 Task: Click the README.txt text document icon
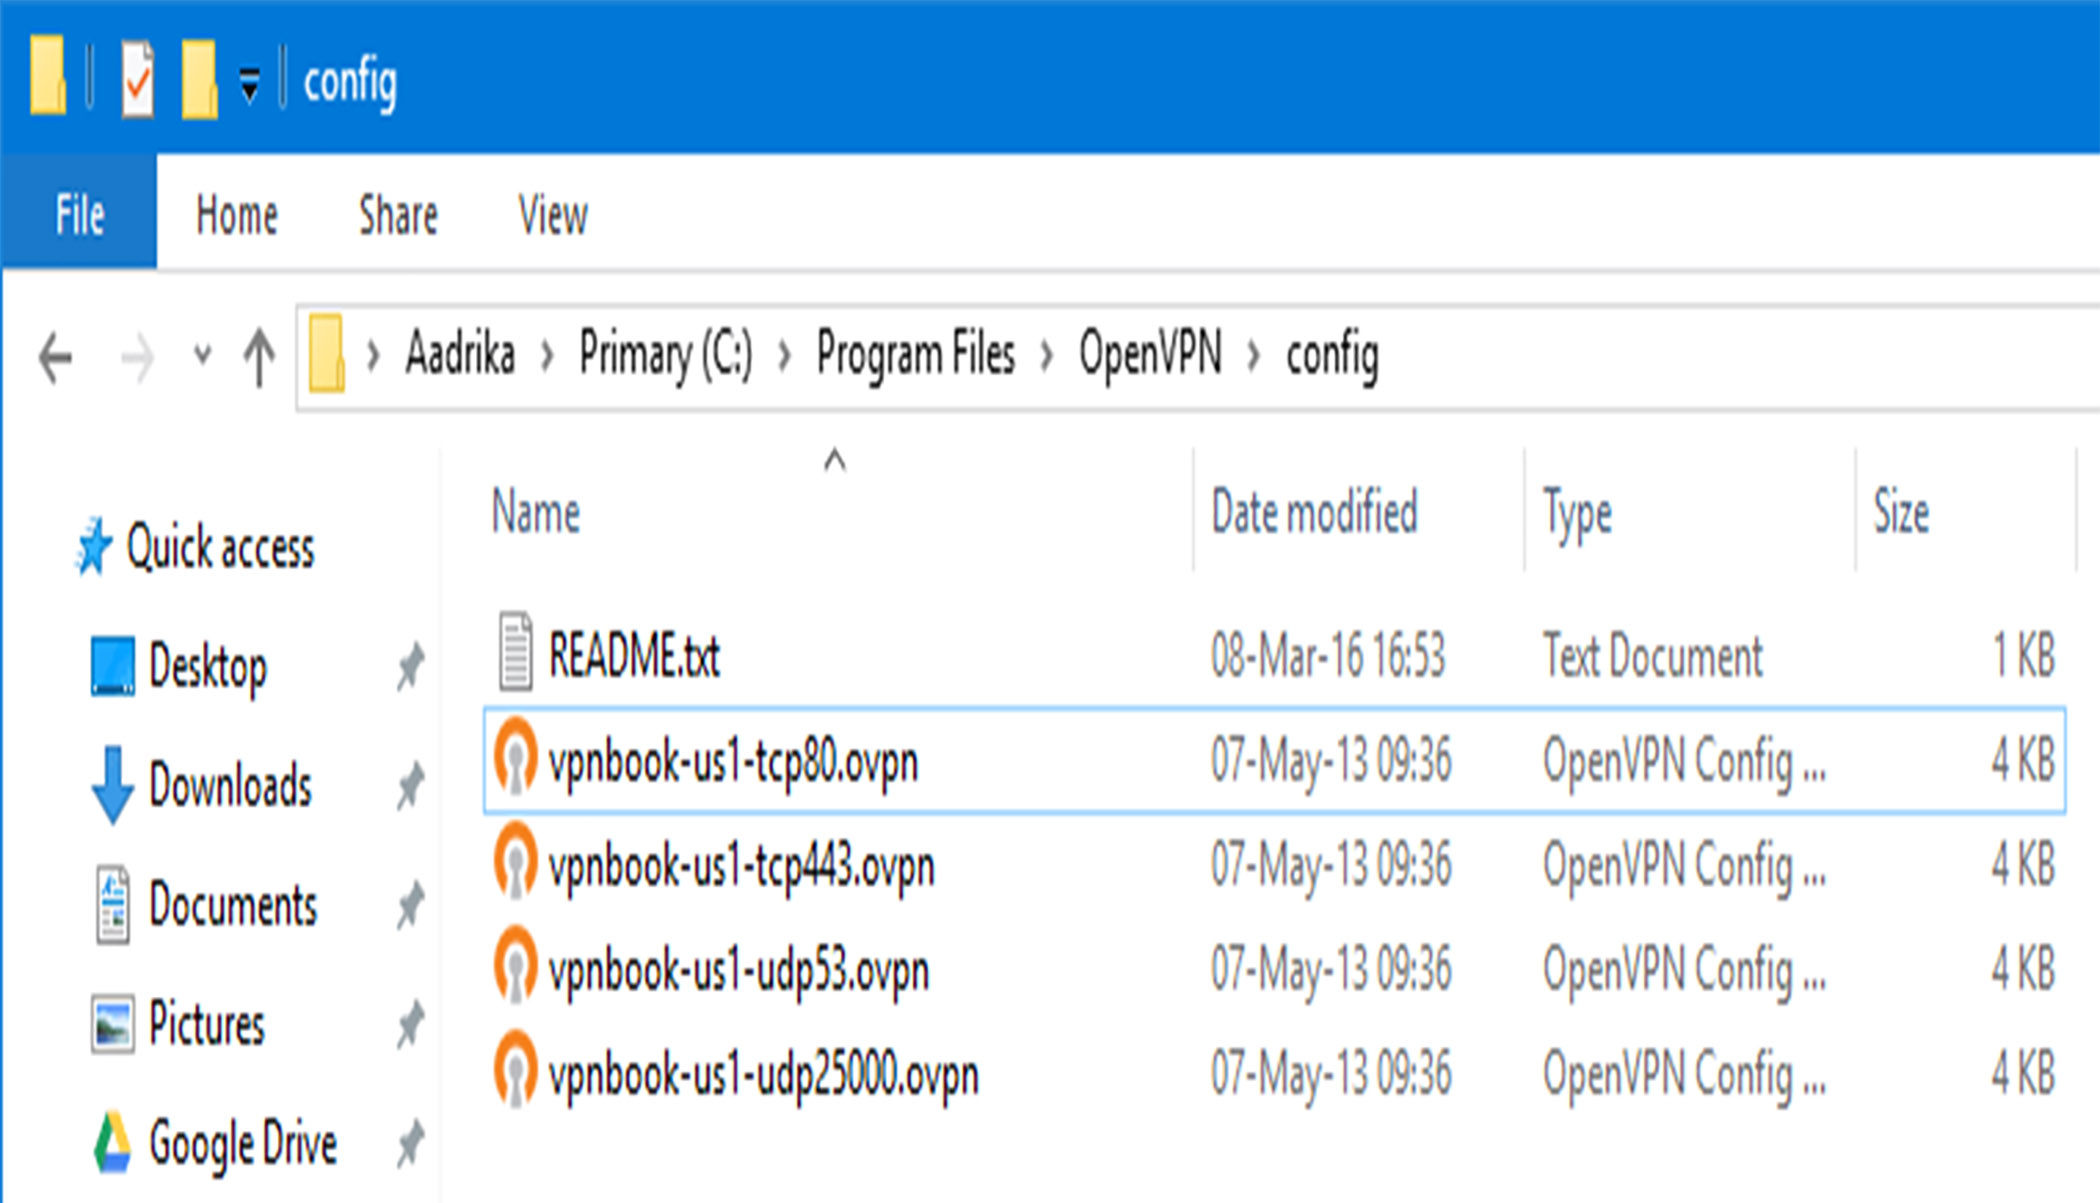[x=515, y=652]
